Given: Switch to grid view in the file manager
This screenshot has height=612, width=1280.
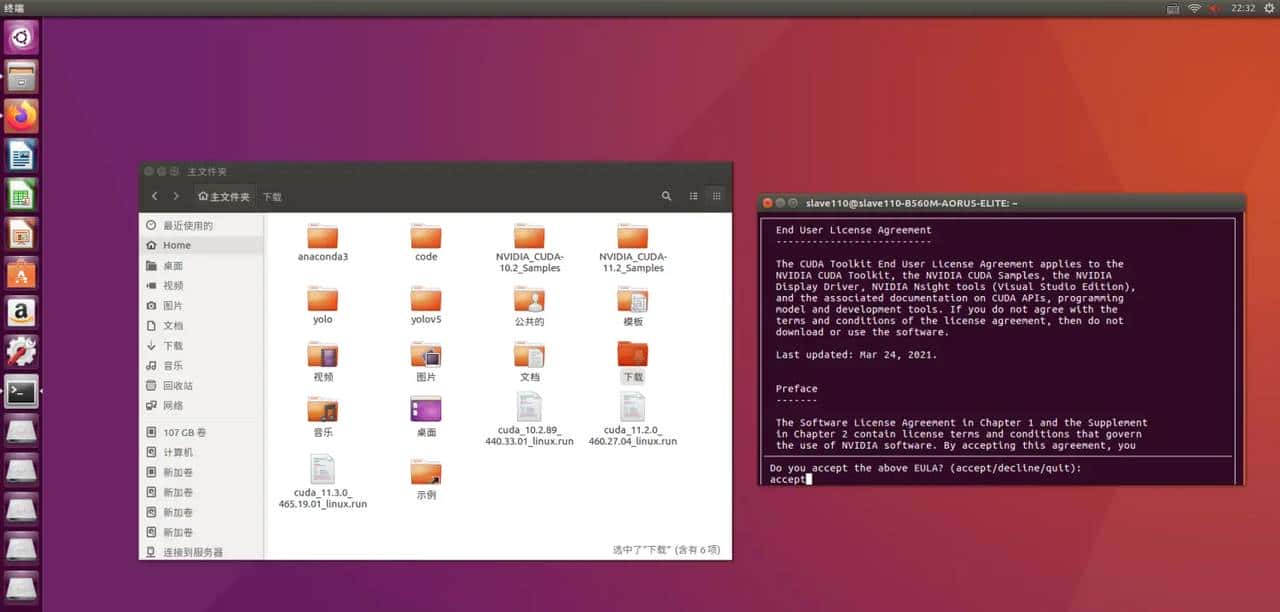Looking at the screenshot, I should point(717,196).
